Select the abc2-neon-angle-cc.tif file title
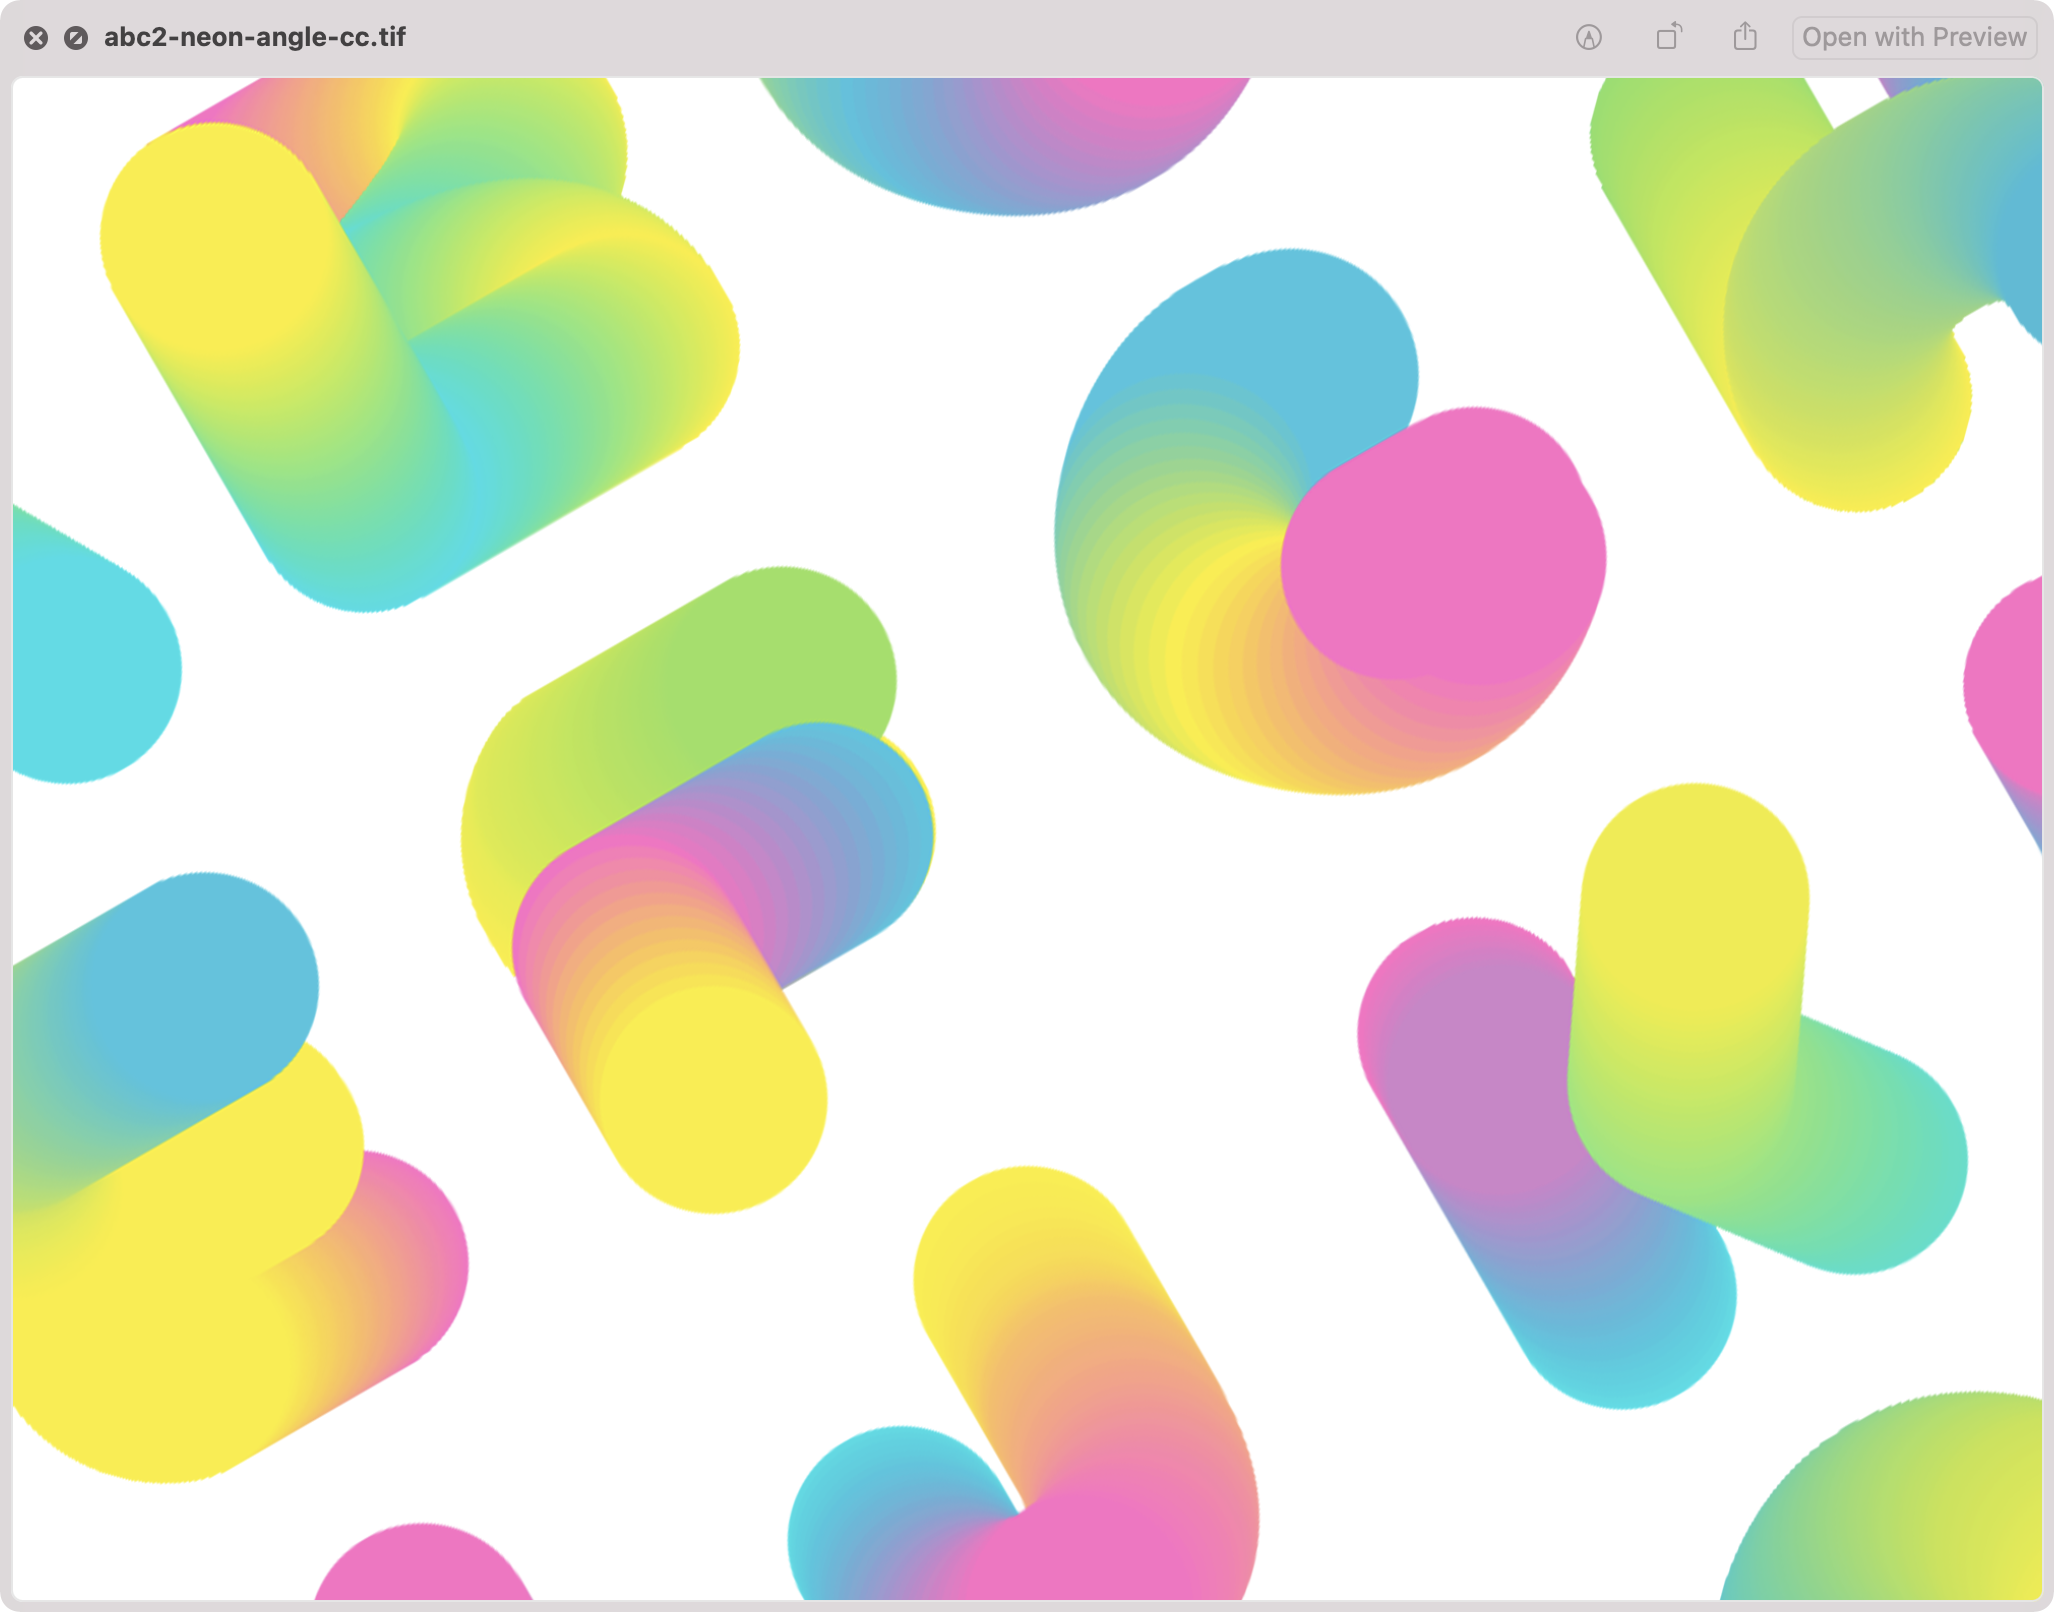Image resolution: width=2054 pixels, height=1612 pixels. pyautogui.click(x=255, y=38)
